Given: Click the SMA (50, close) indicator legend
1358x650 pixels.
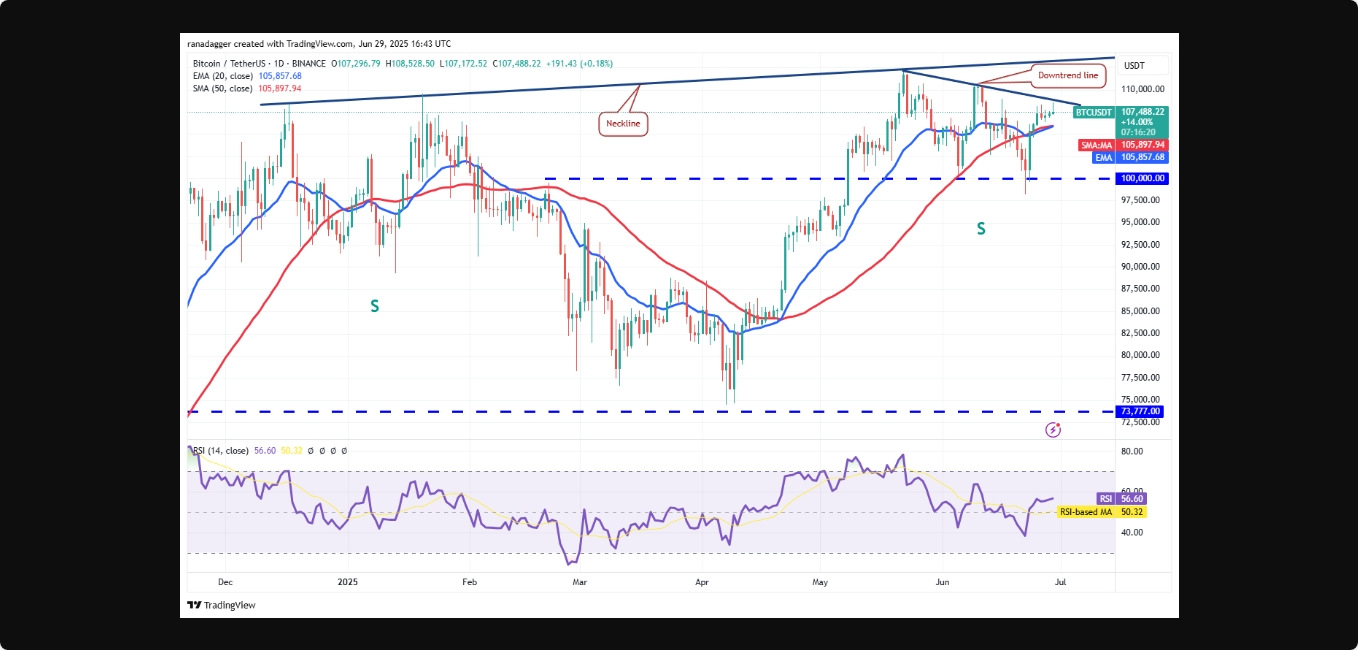Looking at the screenshot, I should (x=246, y=88).
